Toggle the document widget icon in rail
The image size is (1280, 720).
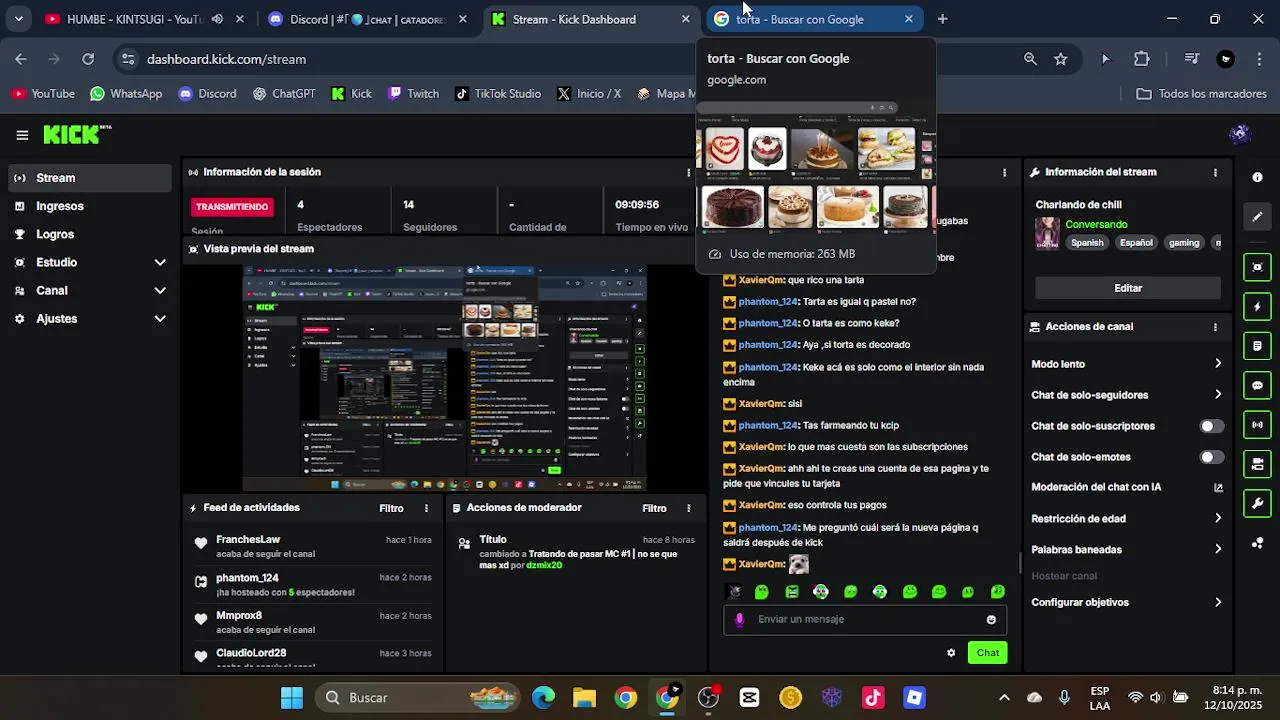click(x=1257, y=346)
